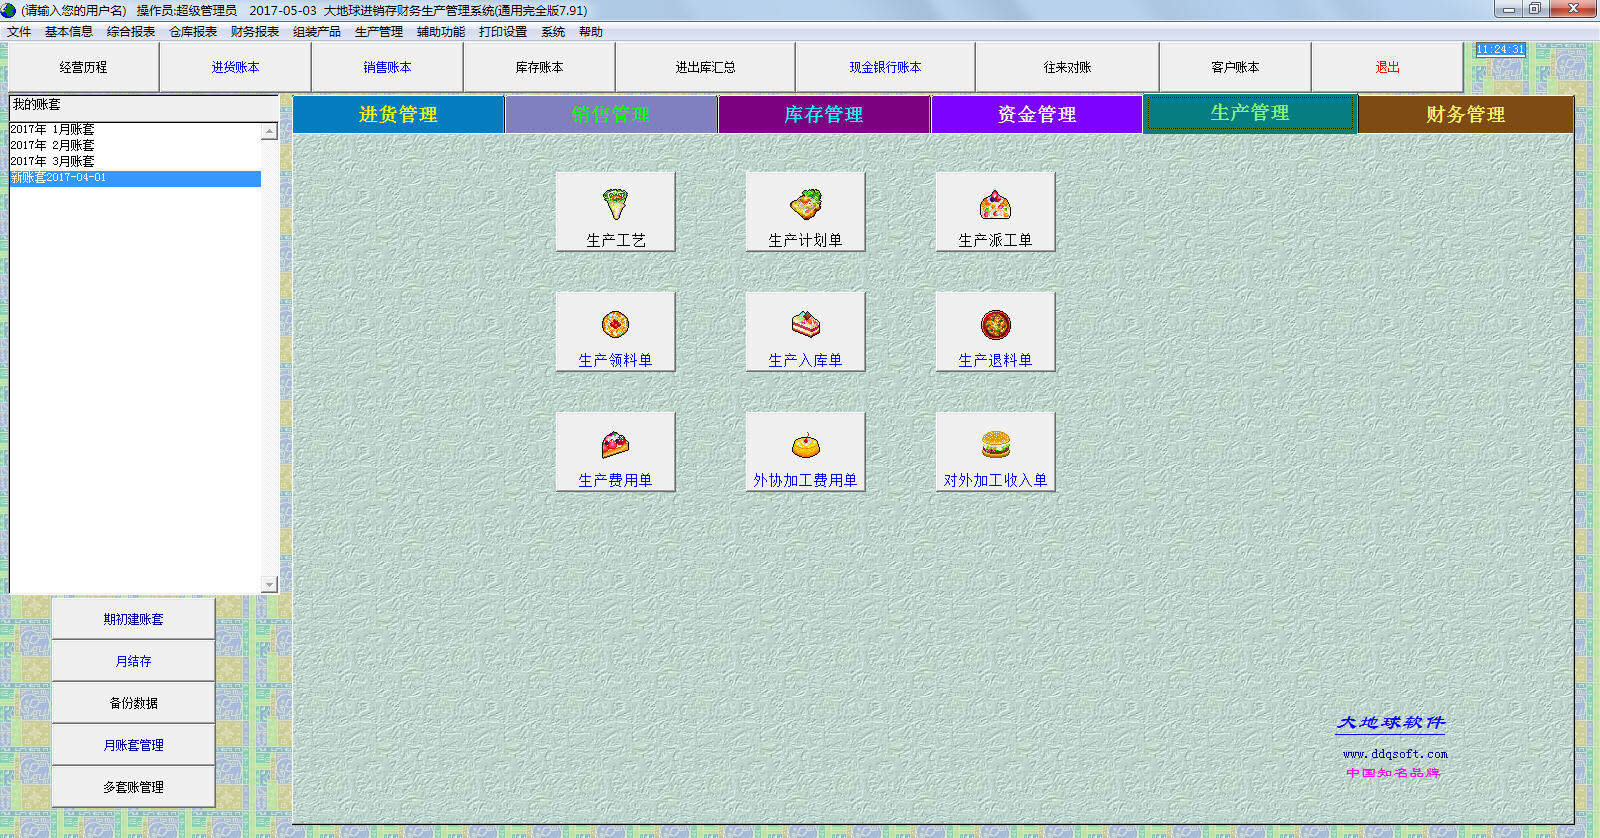Image resolution: width=1600 pixels, height=838 pixels.
Task: Switch to the 销售管理 tab
Action: coord(611,114)
